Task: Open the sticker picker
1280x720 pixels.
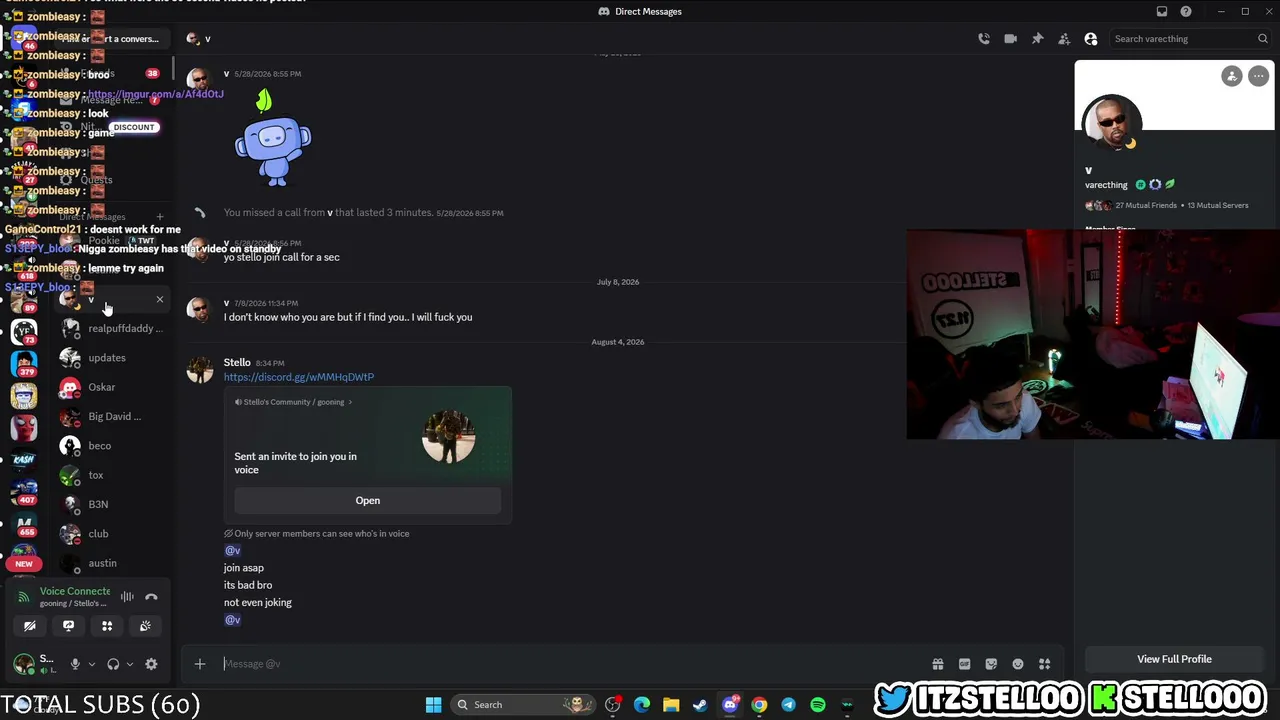Action: (x=991, y=664)
